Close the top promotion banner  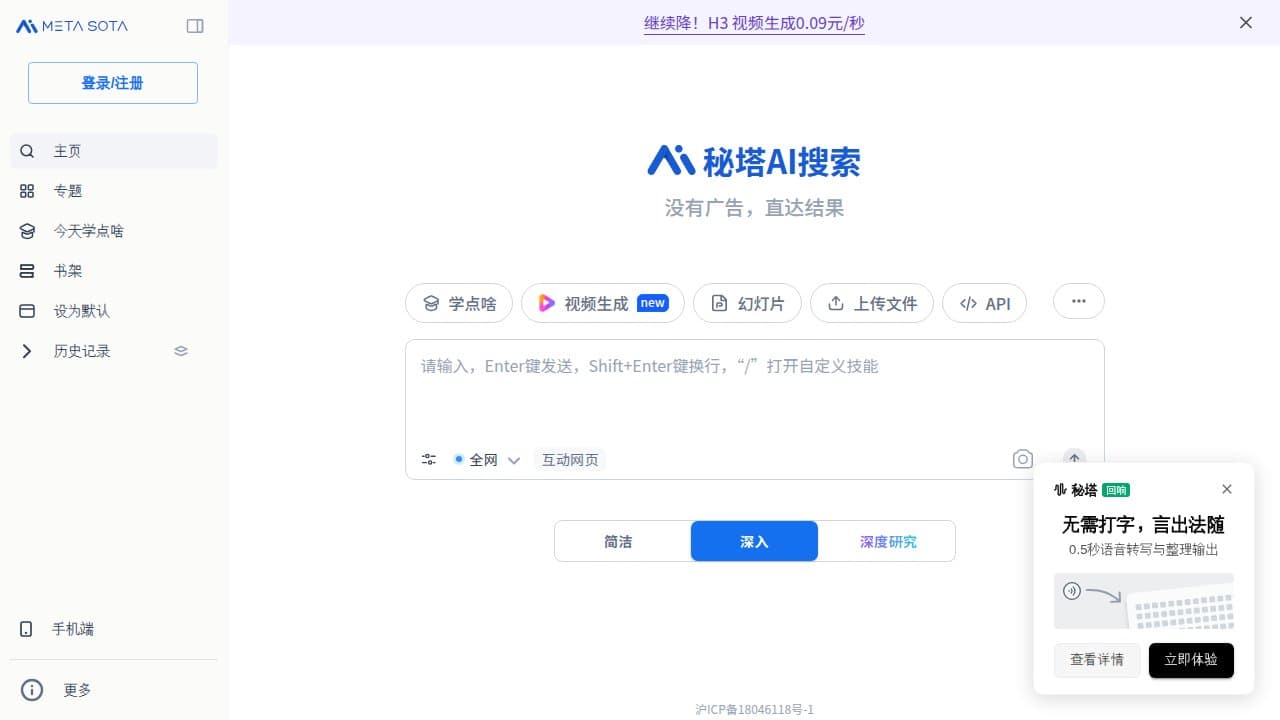pos(1246,22)
